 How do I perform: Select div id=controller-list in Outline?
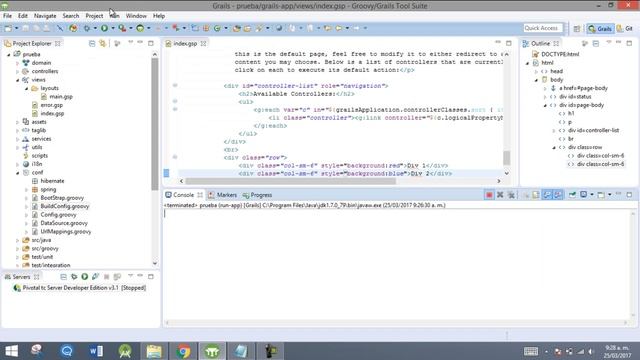[593, 131]
